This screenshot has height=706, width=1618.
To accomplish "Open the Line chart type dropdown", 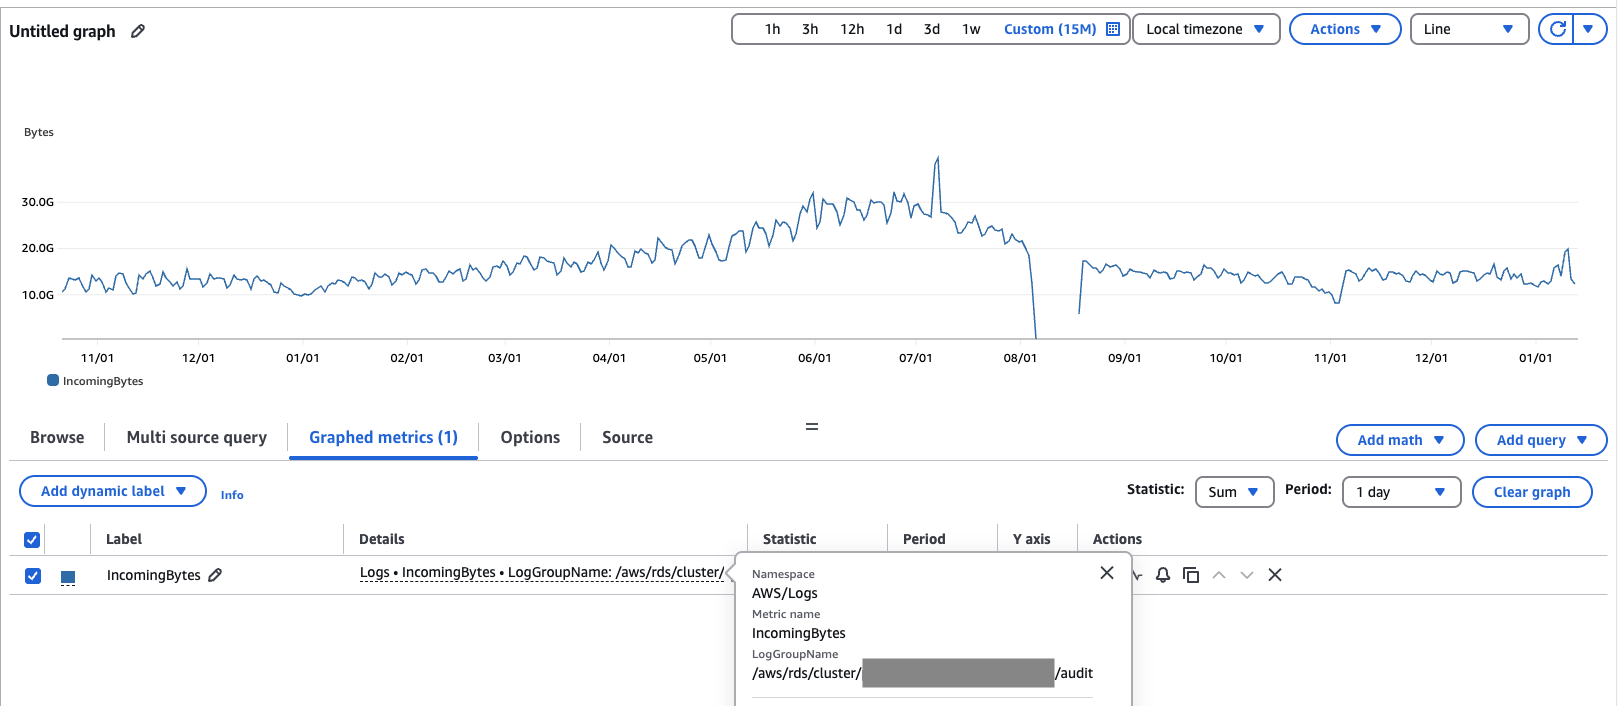I will 1468,29.
